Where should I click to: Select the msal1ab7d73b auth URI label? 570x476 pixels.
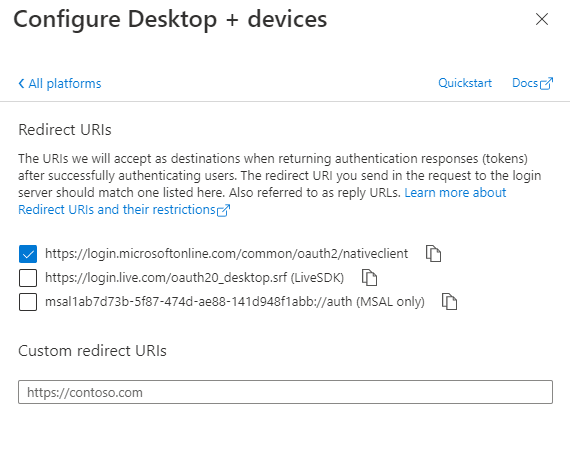[x=235, y=302]
